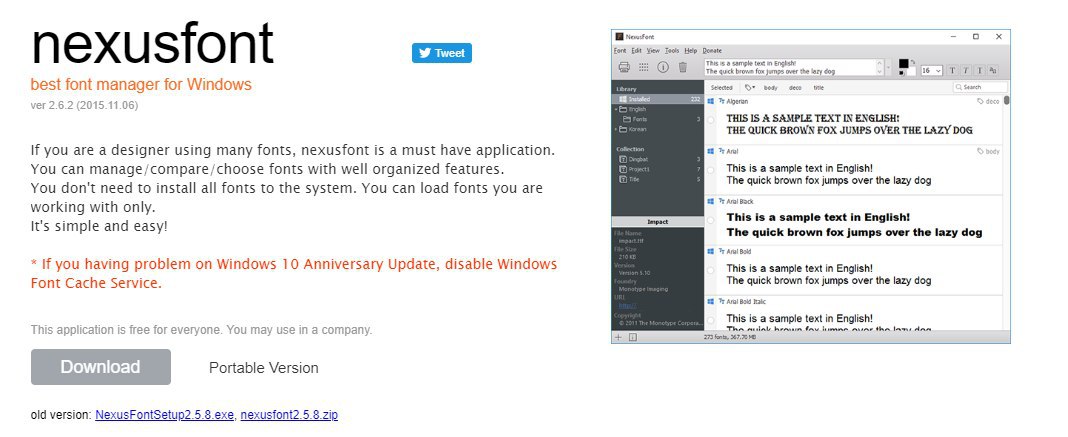This screenshot has height=437, width=1068.
Task: Open the sample text history dropdown arrow
Action: (x=889, y=67)
